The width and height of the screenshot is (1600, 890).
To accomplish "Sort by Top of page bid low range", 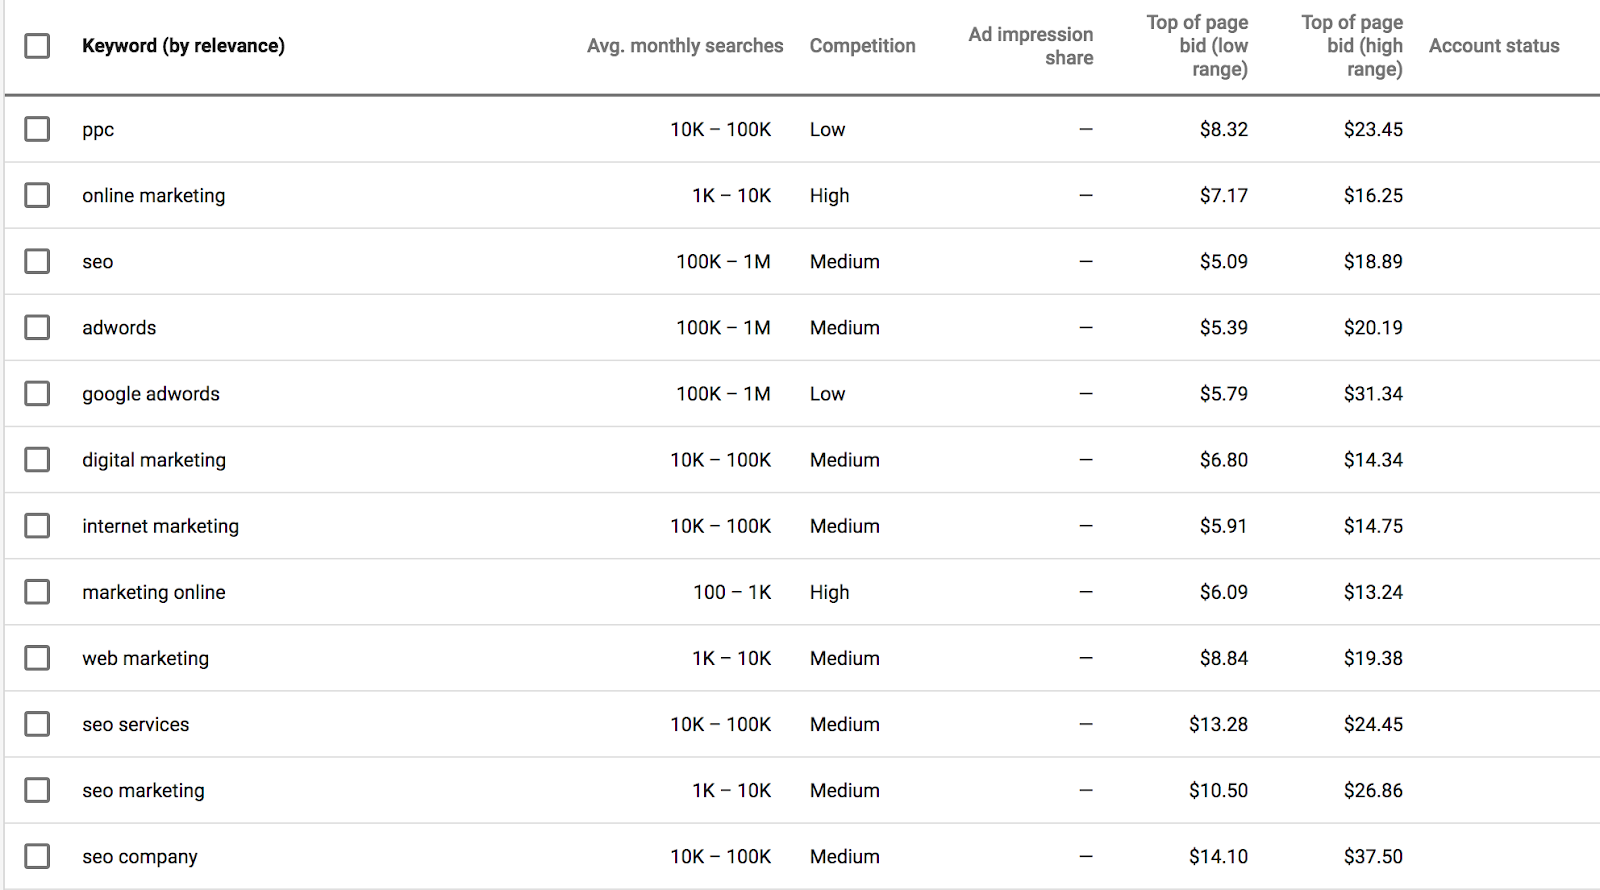I will tap(1197, 46).
